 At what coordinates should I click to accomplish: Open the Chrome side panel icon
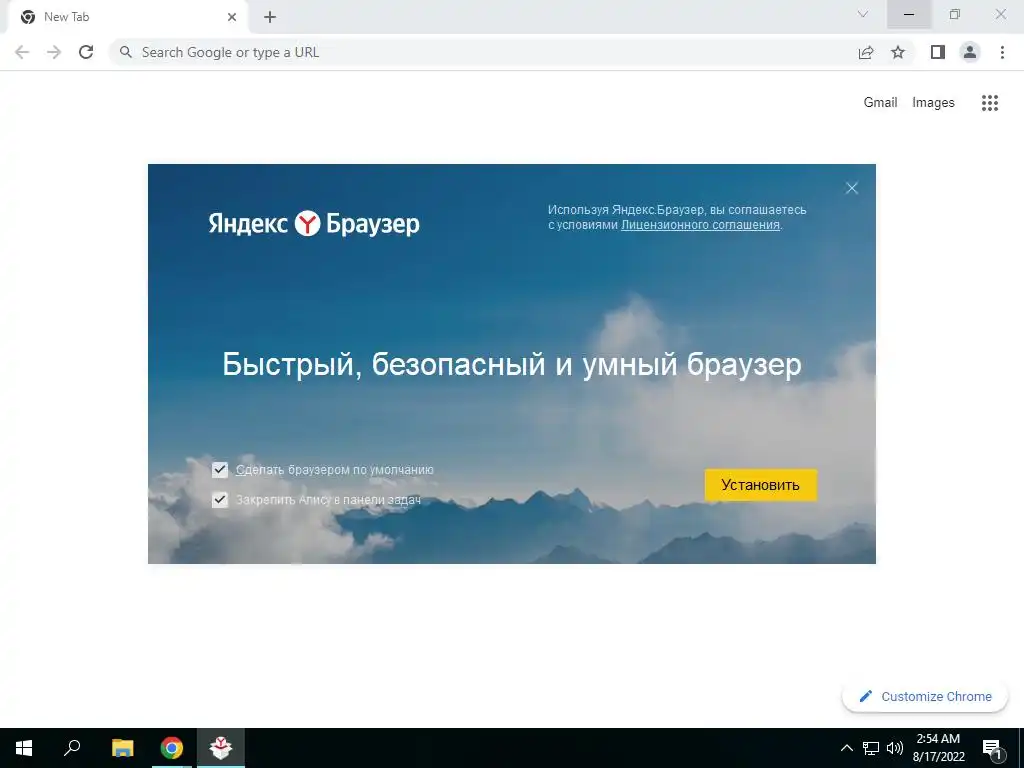pyautogui.click(x=937, y=52)
